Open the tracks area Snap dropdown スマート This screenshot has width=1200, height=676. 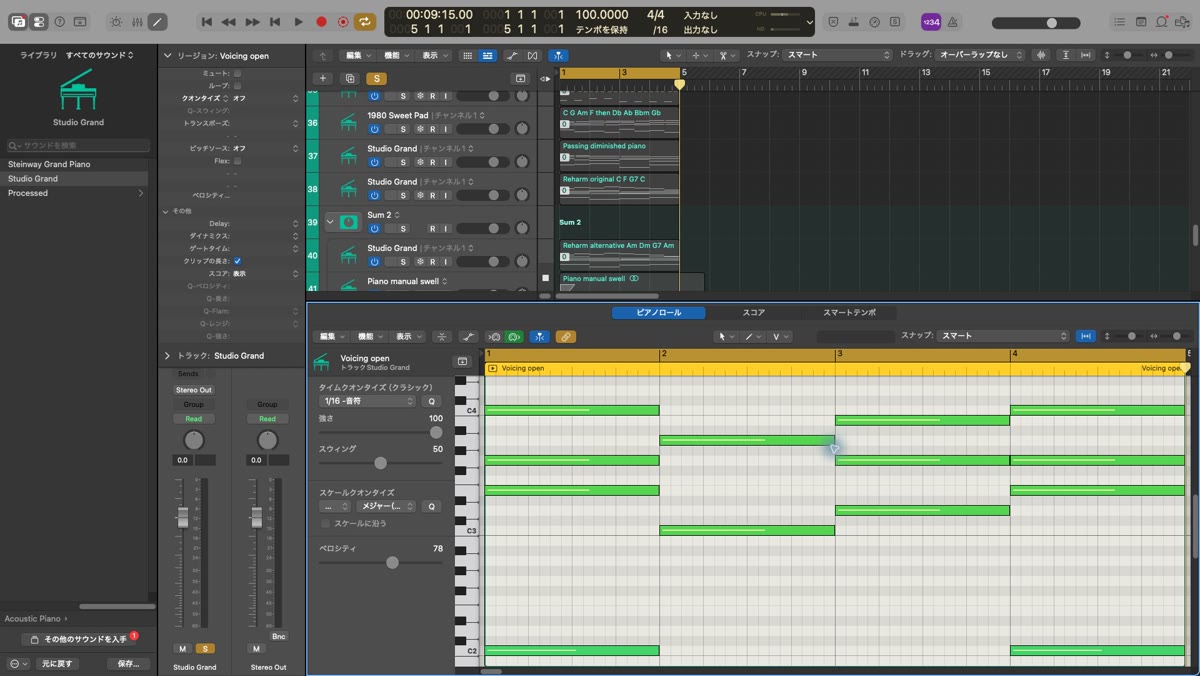point(837,55)
